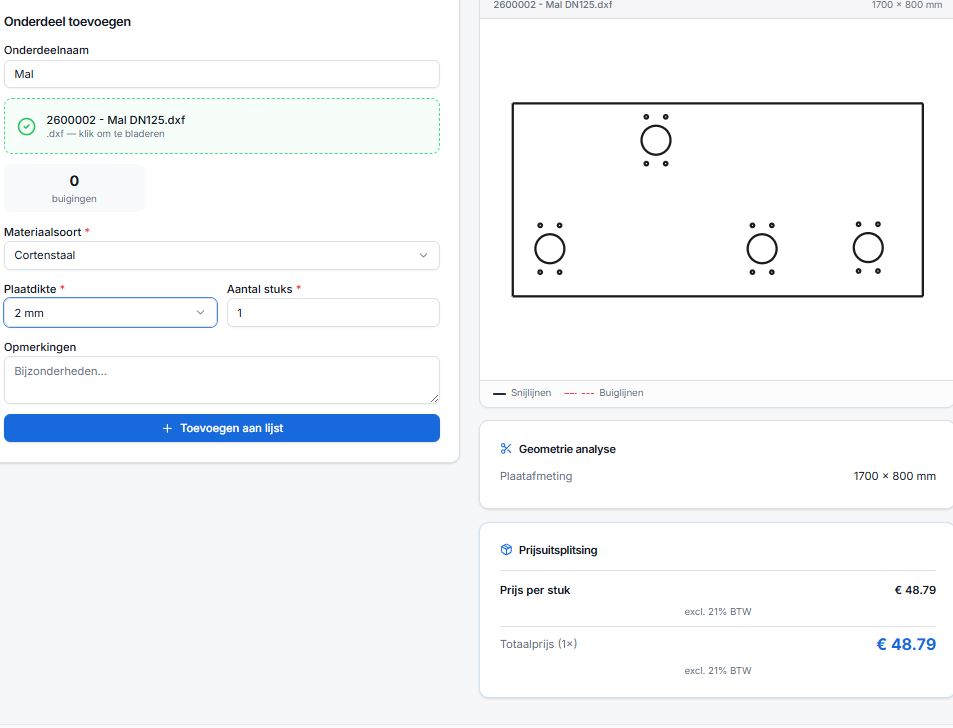Click the scissors icon beside Geometrie analyse
The image size is (953, 728).
(506, 449)
